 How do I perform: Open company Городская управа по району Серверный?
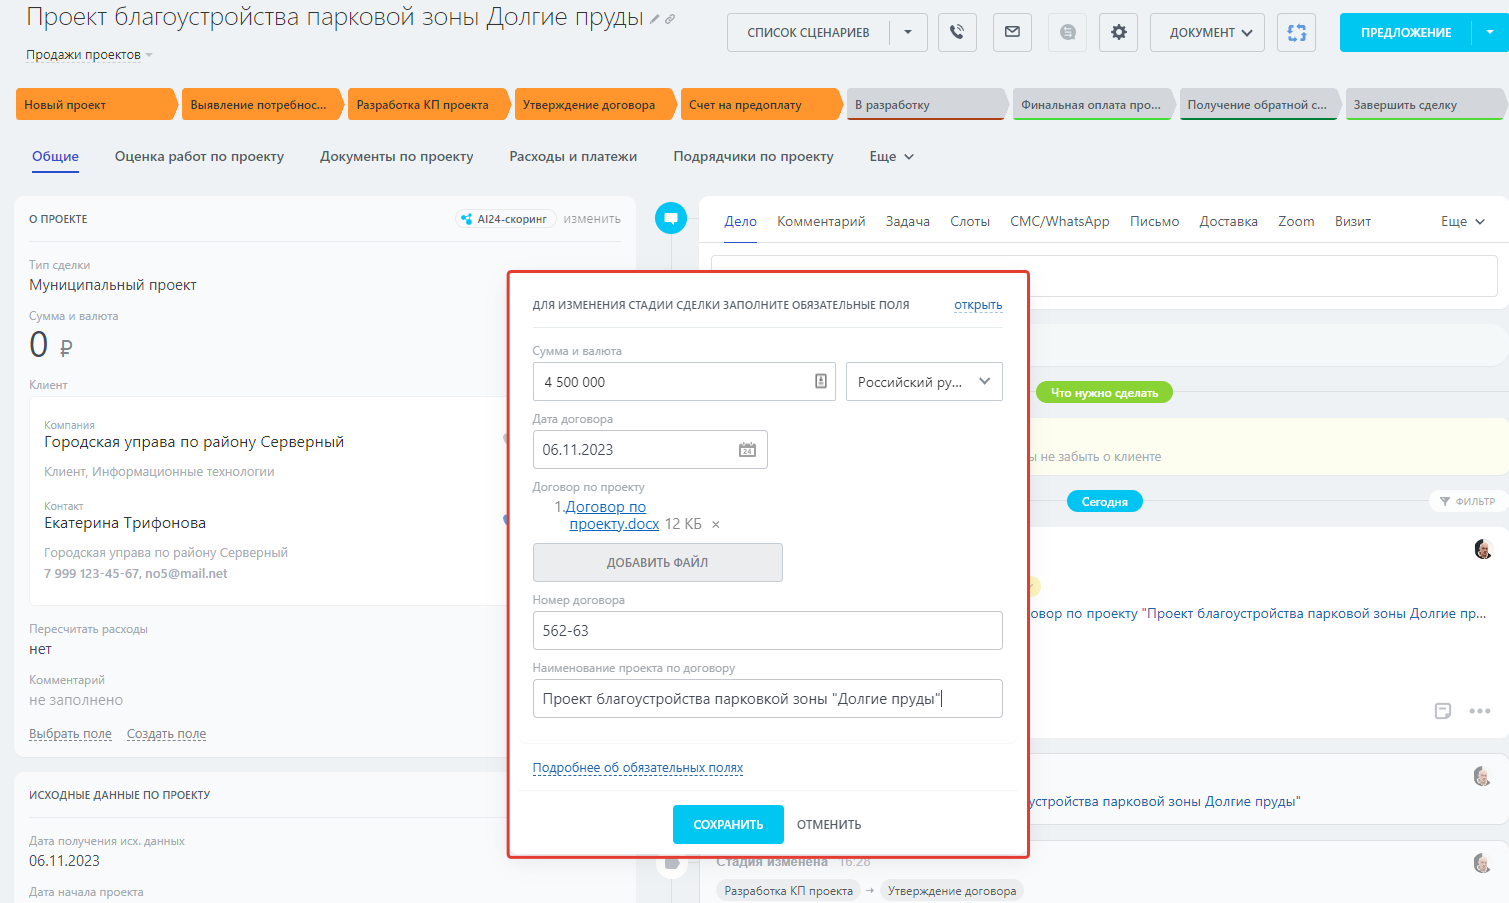(x=194, y=442)
